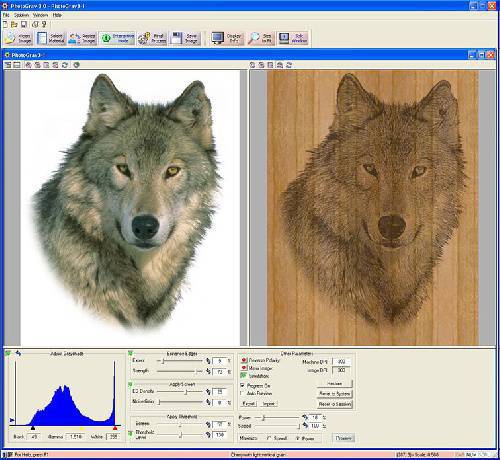The image size is (500, 460).
Task: Click the red white-point marker under histogram
Action: click(x=115, y=428)
